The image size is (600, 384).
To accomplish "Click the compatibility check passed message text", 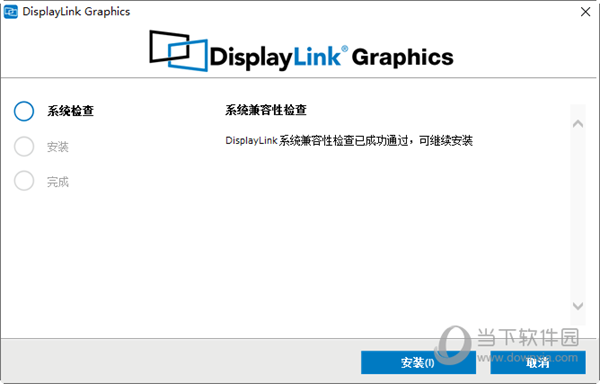I will [349, 141].
